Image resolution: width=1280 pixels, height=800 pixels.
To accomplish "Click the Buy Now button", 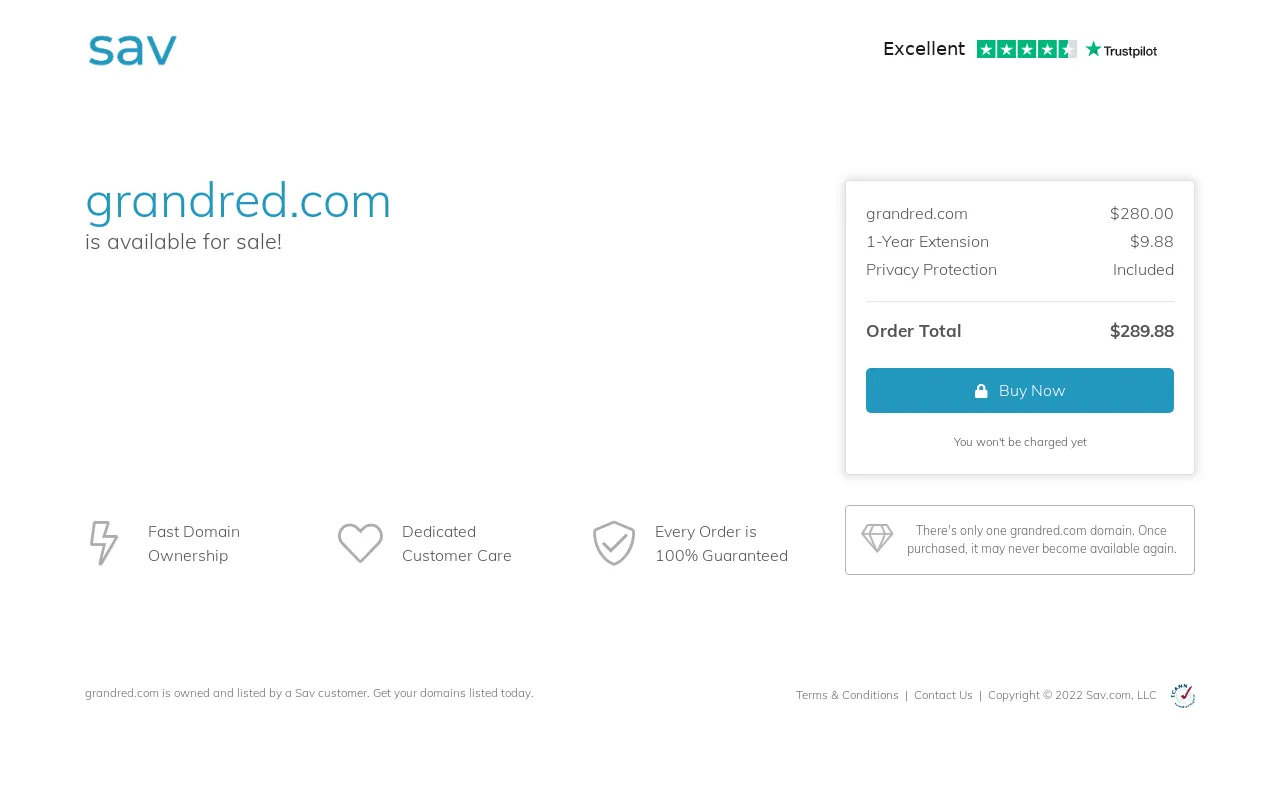I will click(x=1020, y=390).
